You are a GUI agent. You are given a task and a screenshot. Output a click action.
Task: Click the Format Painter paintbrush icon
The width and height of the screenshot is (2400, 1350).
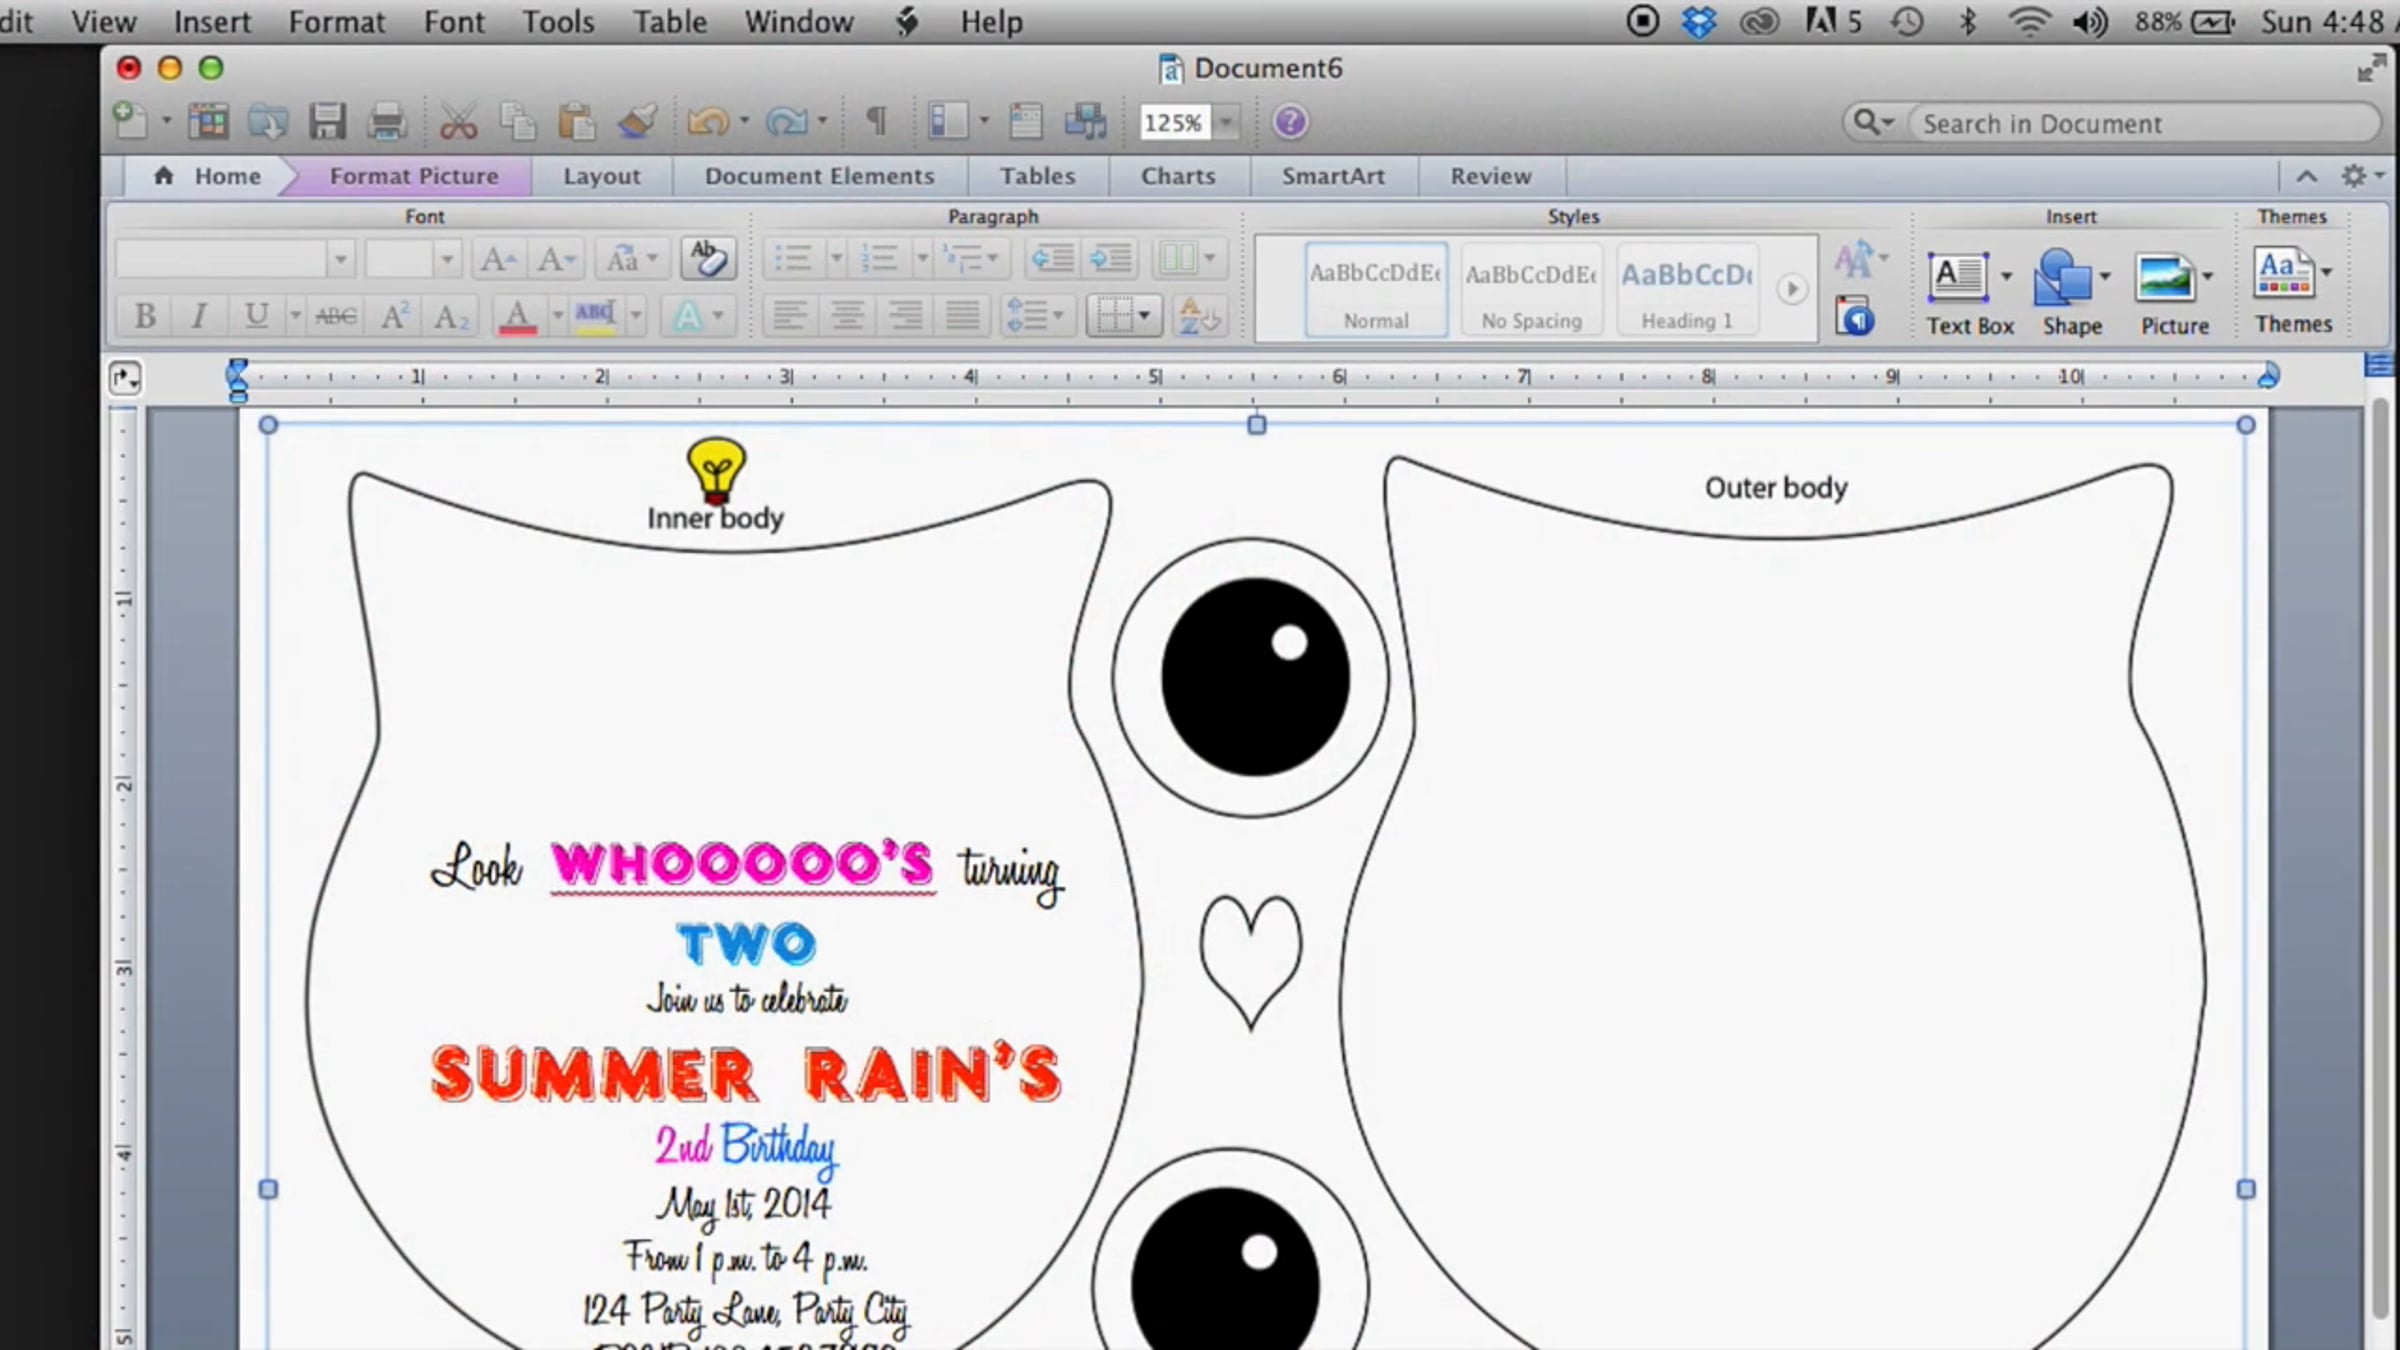point(636,122)
